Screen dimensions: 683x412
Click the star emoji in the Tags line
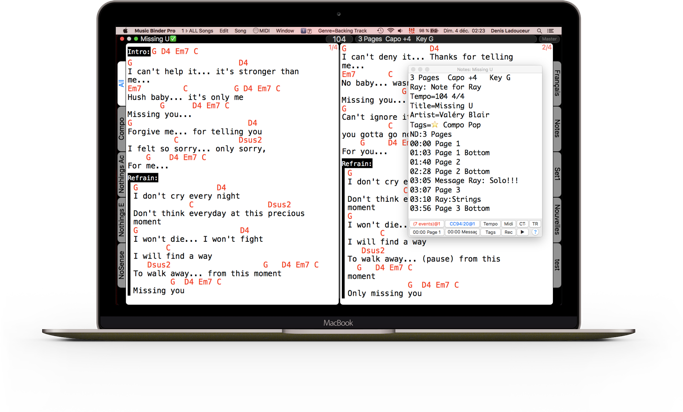[434, 125]
